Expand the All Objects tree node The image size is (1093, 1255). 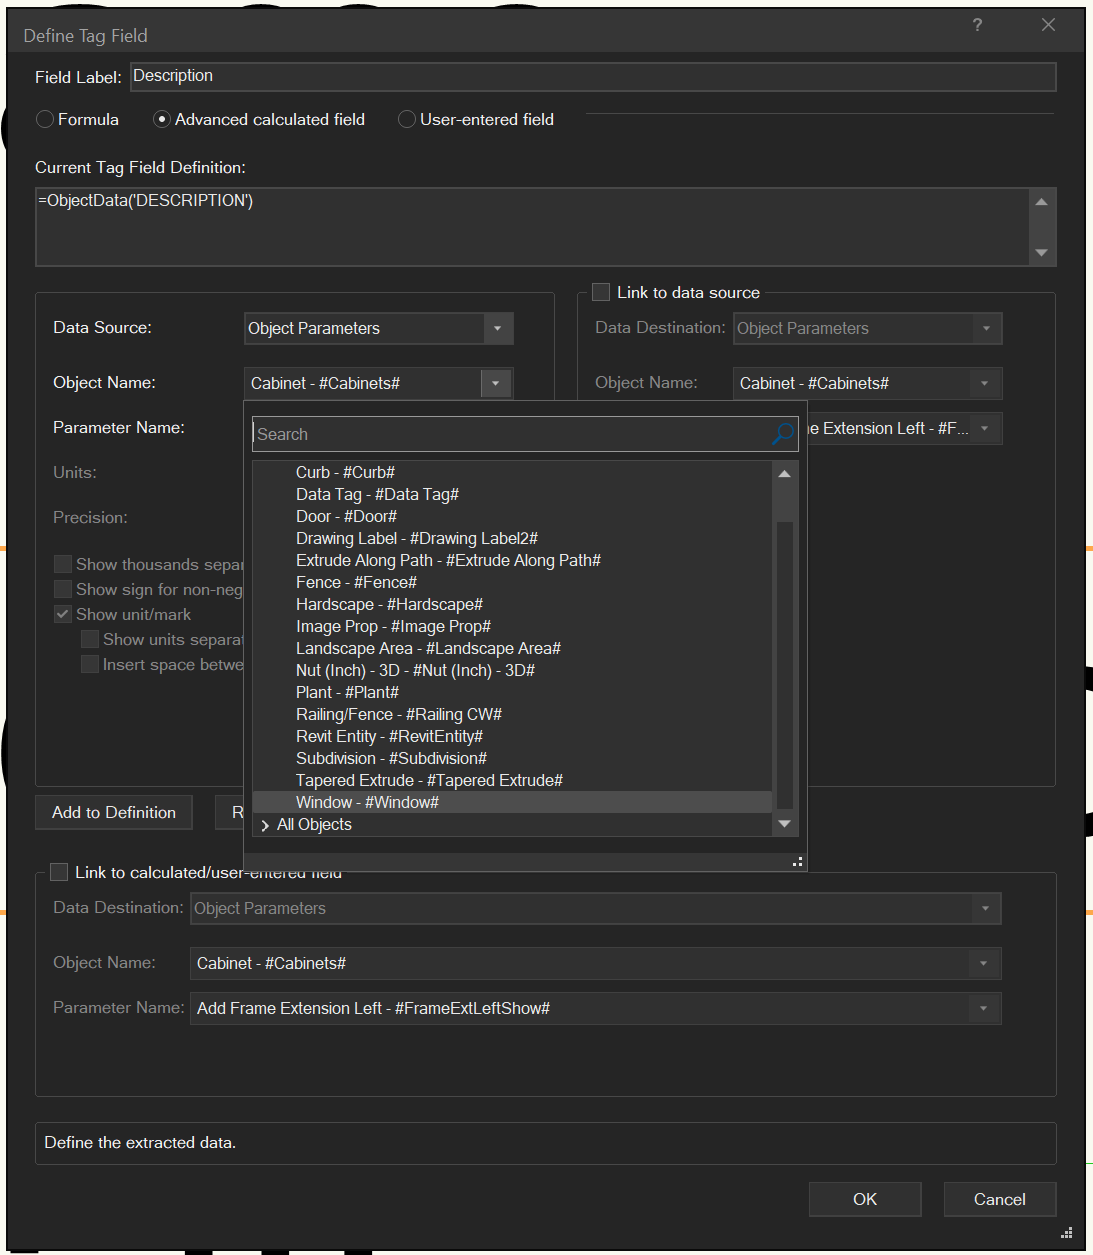pos(265,825)
